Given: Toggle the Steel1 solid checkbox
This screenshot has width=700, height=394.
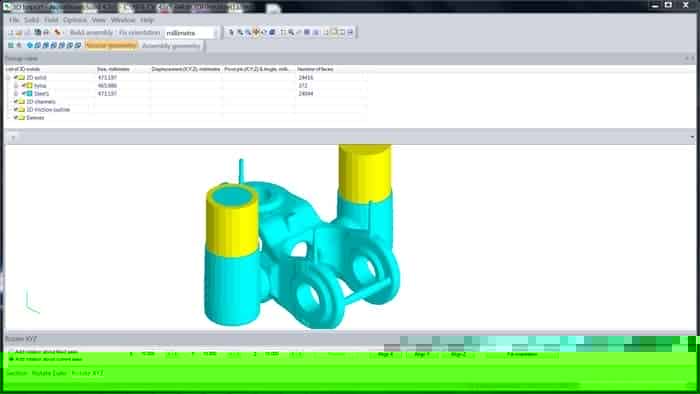Looking at the screenshot, I should (x=23, y=94).
